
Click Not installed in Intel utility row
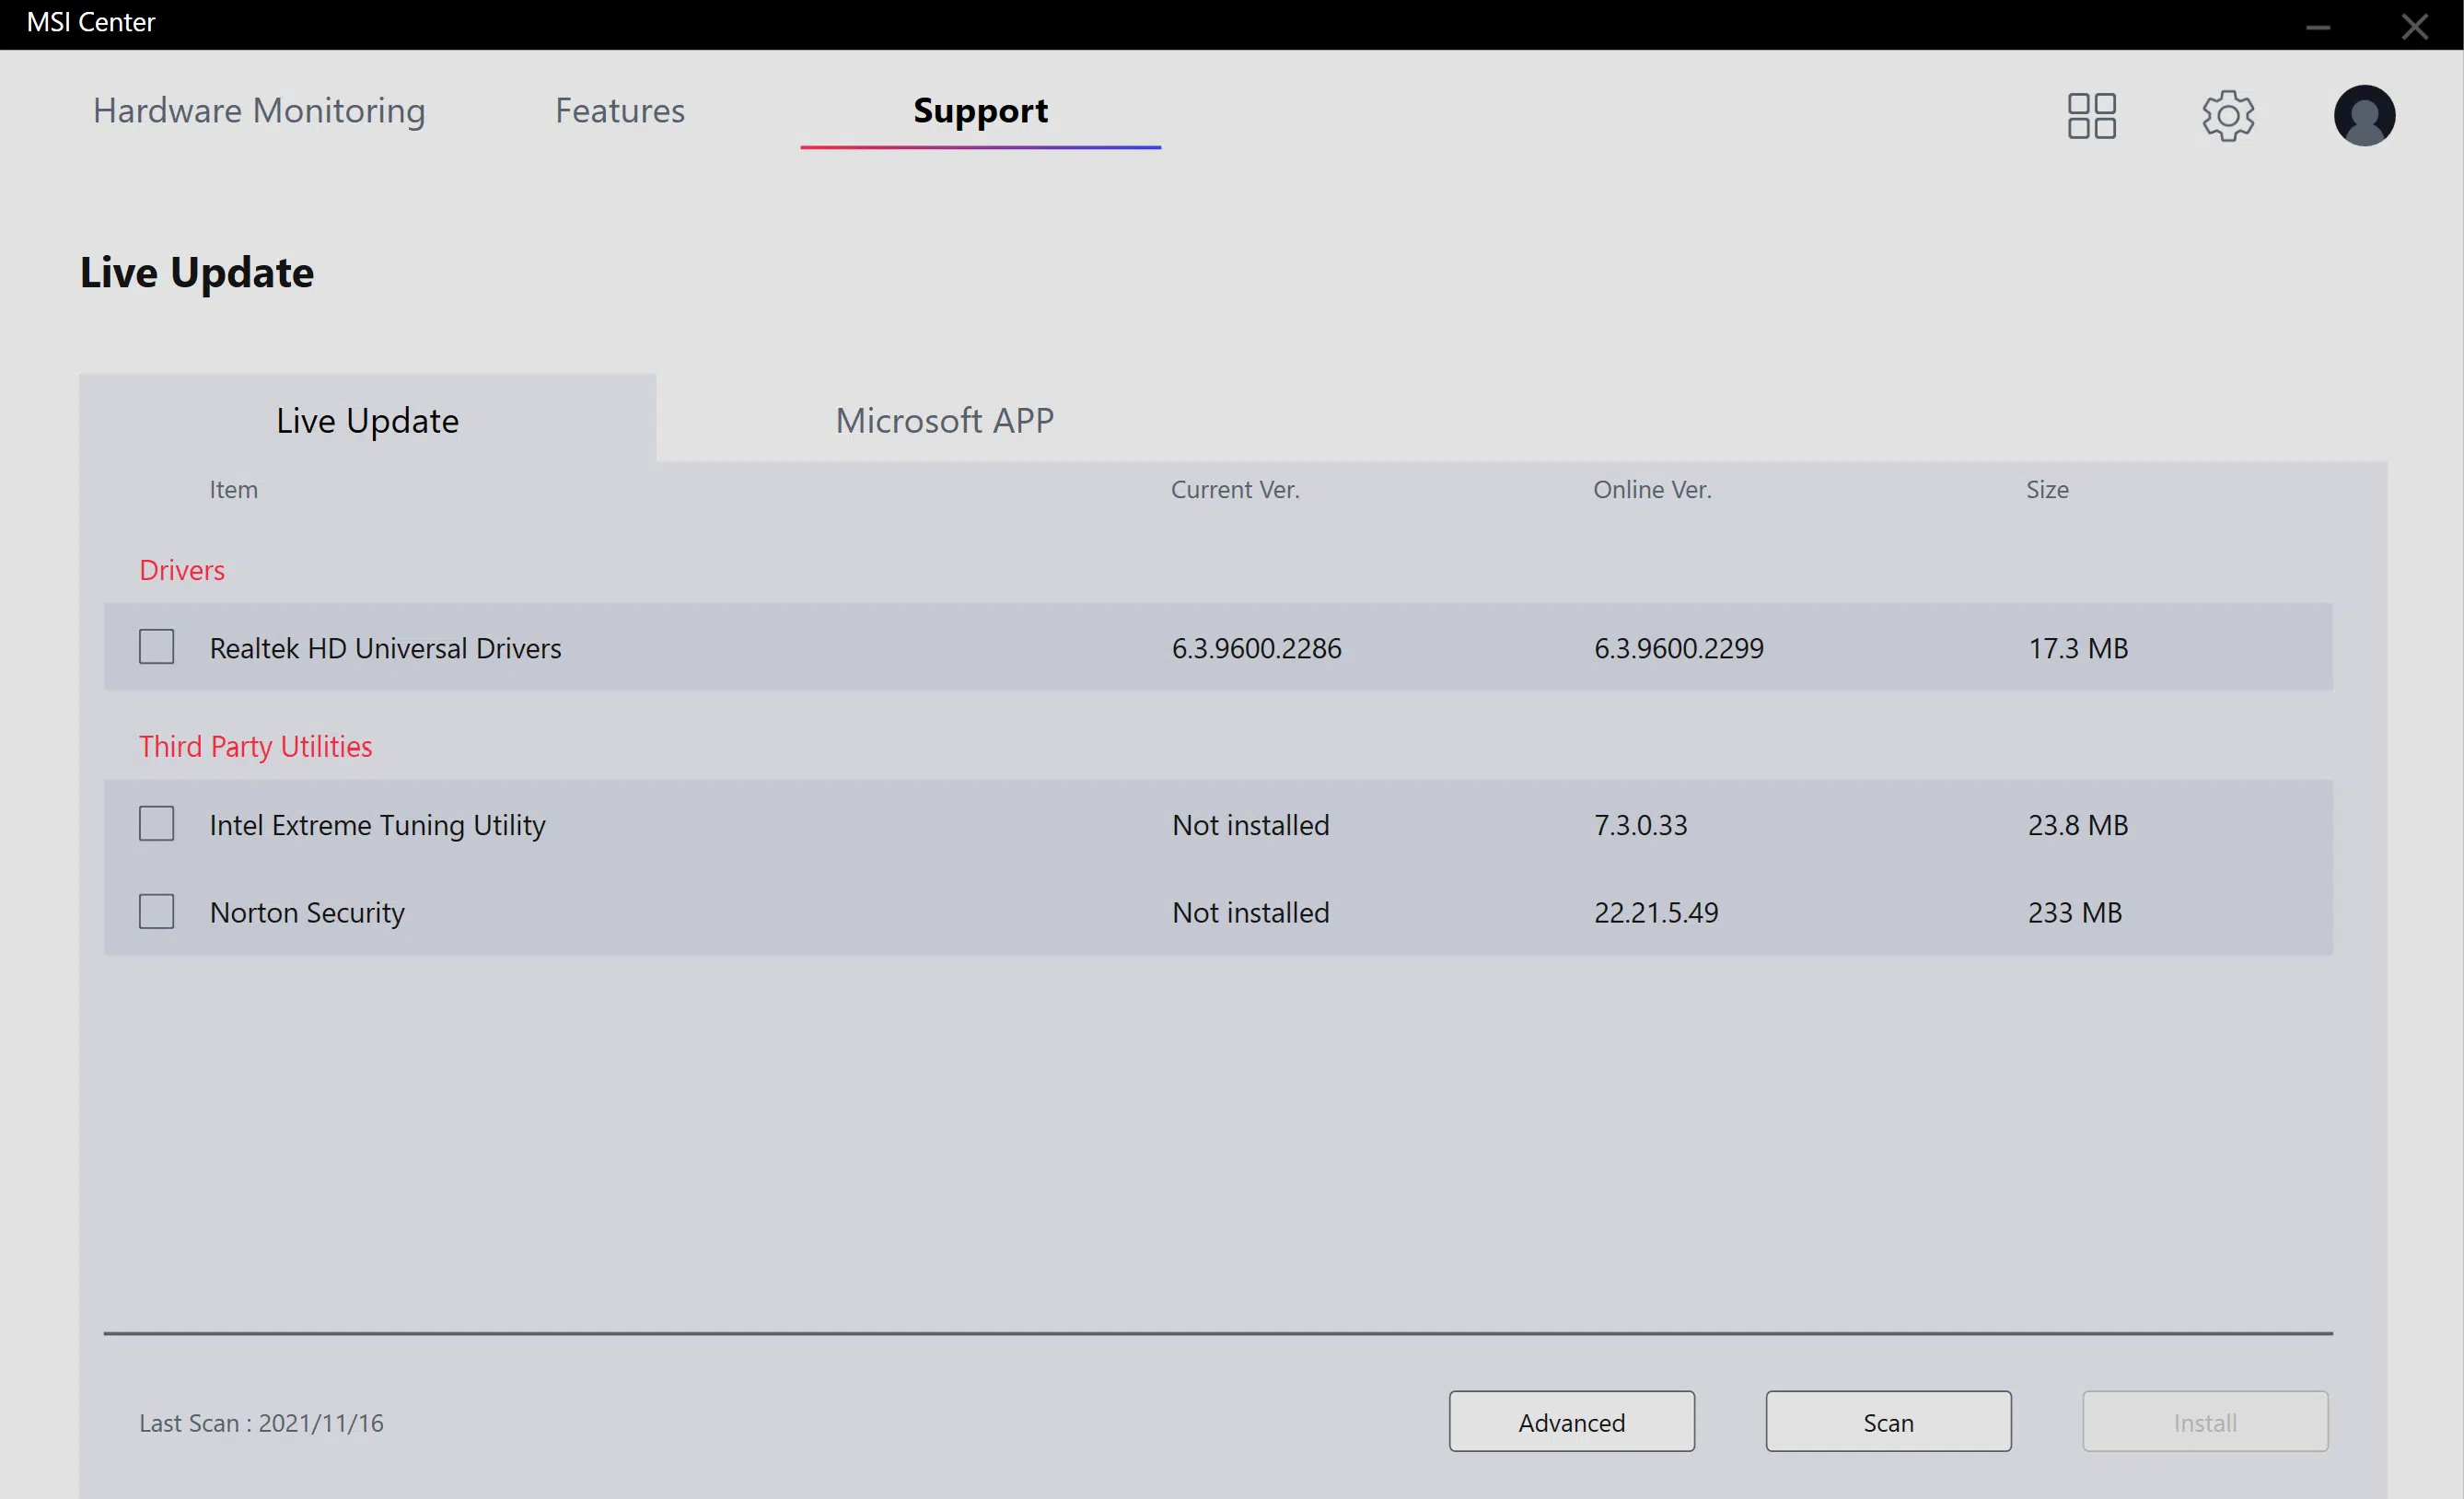pyautogui.click(x=1250, y=825)
